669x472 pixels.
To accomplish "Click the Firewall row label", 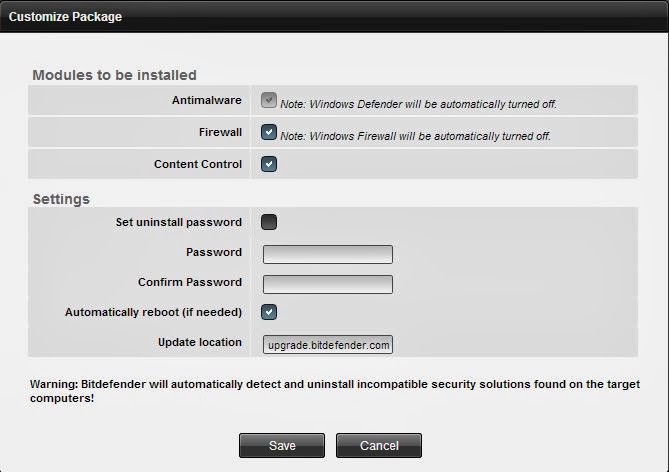I will click(x=220, y=132).
